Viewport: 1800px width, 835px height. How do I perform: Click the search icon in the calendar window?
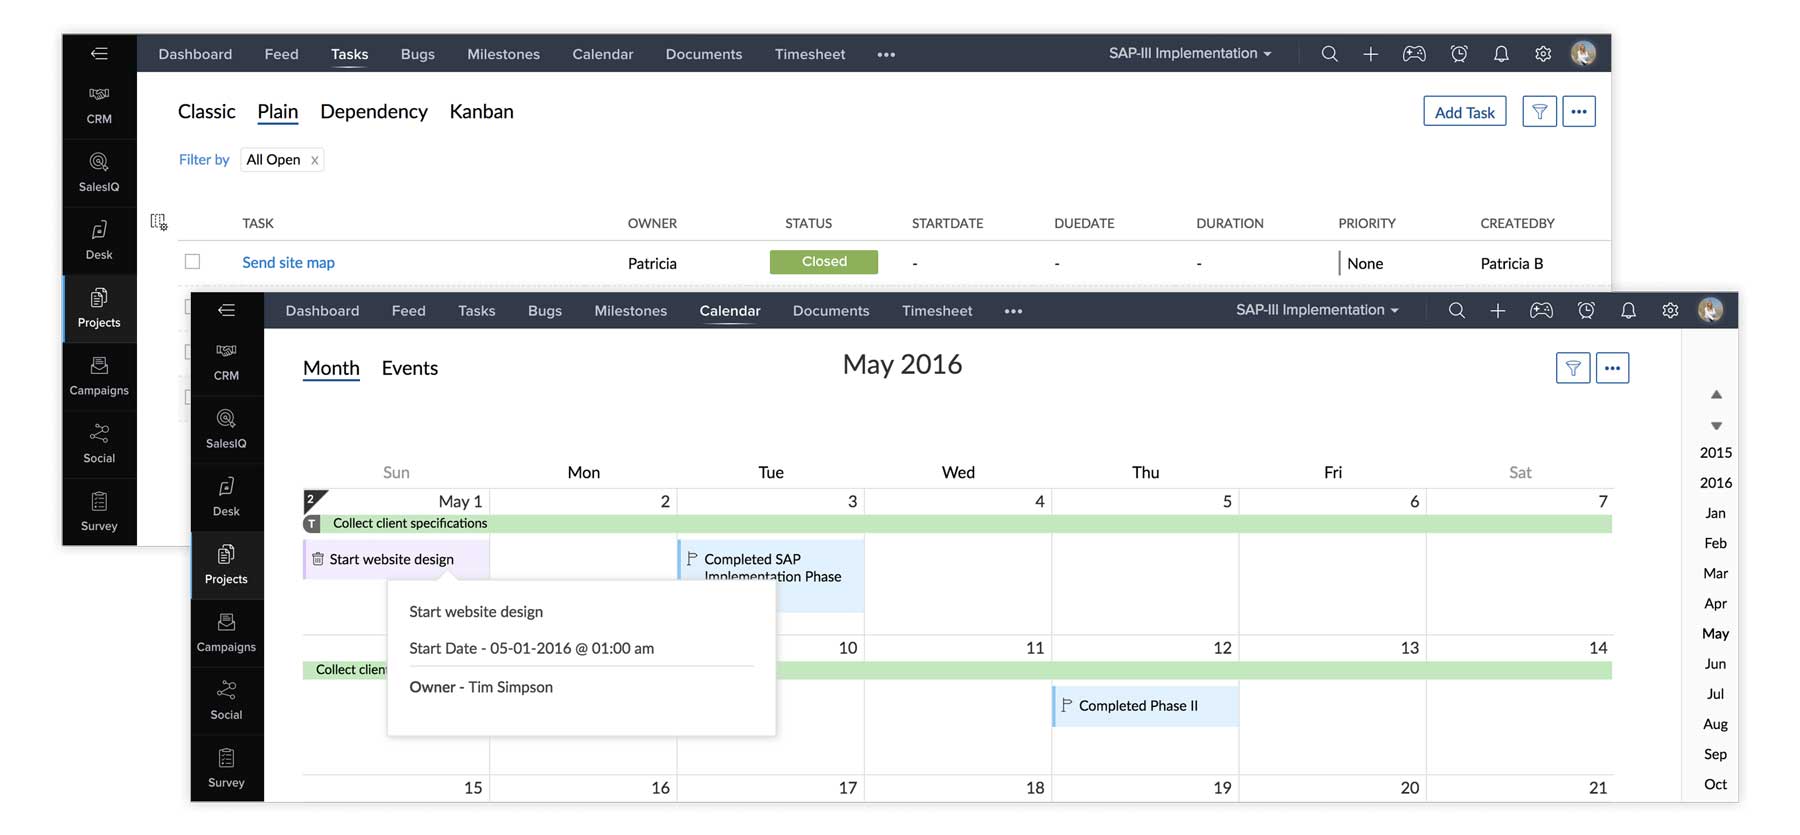[1456, 311]
